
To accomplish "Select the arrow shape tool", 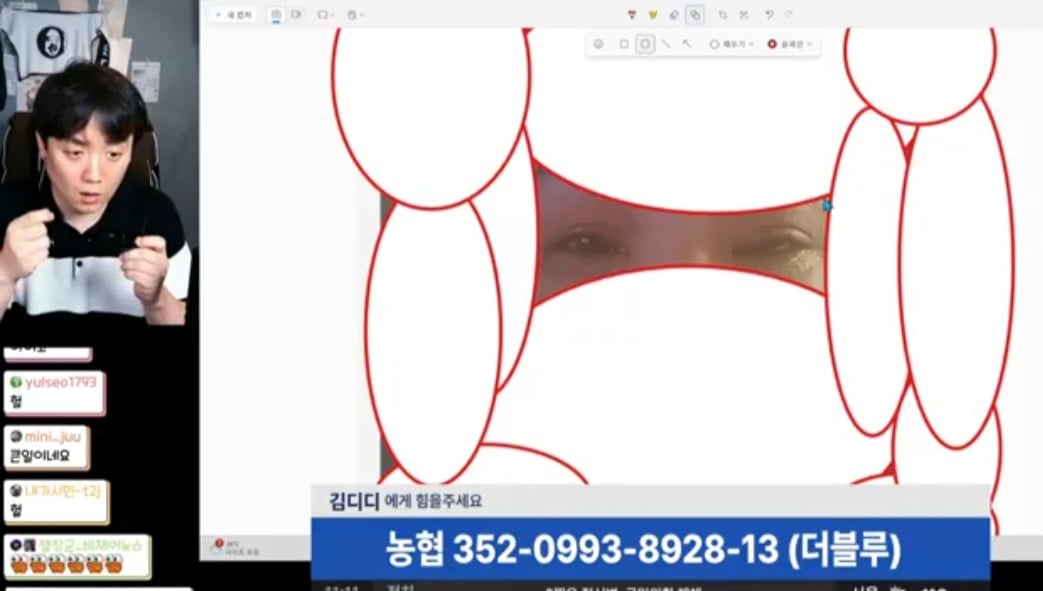I will 687,44.
